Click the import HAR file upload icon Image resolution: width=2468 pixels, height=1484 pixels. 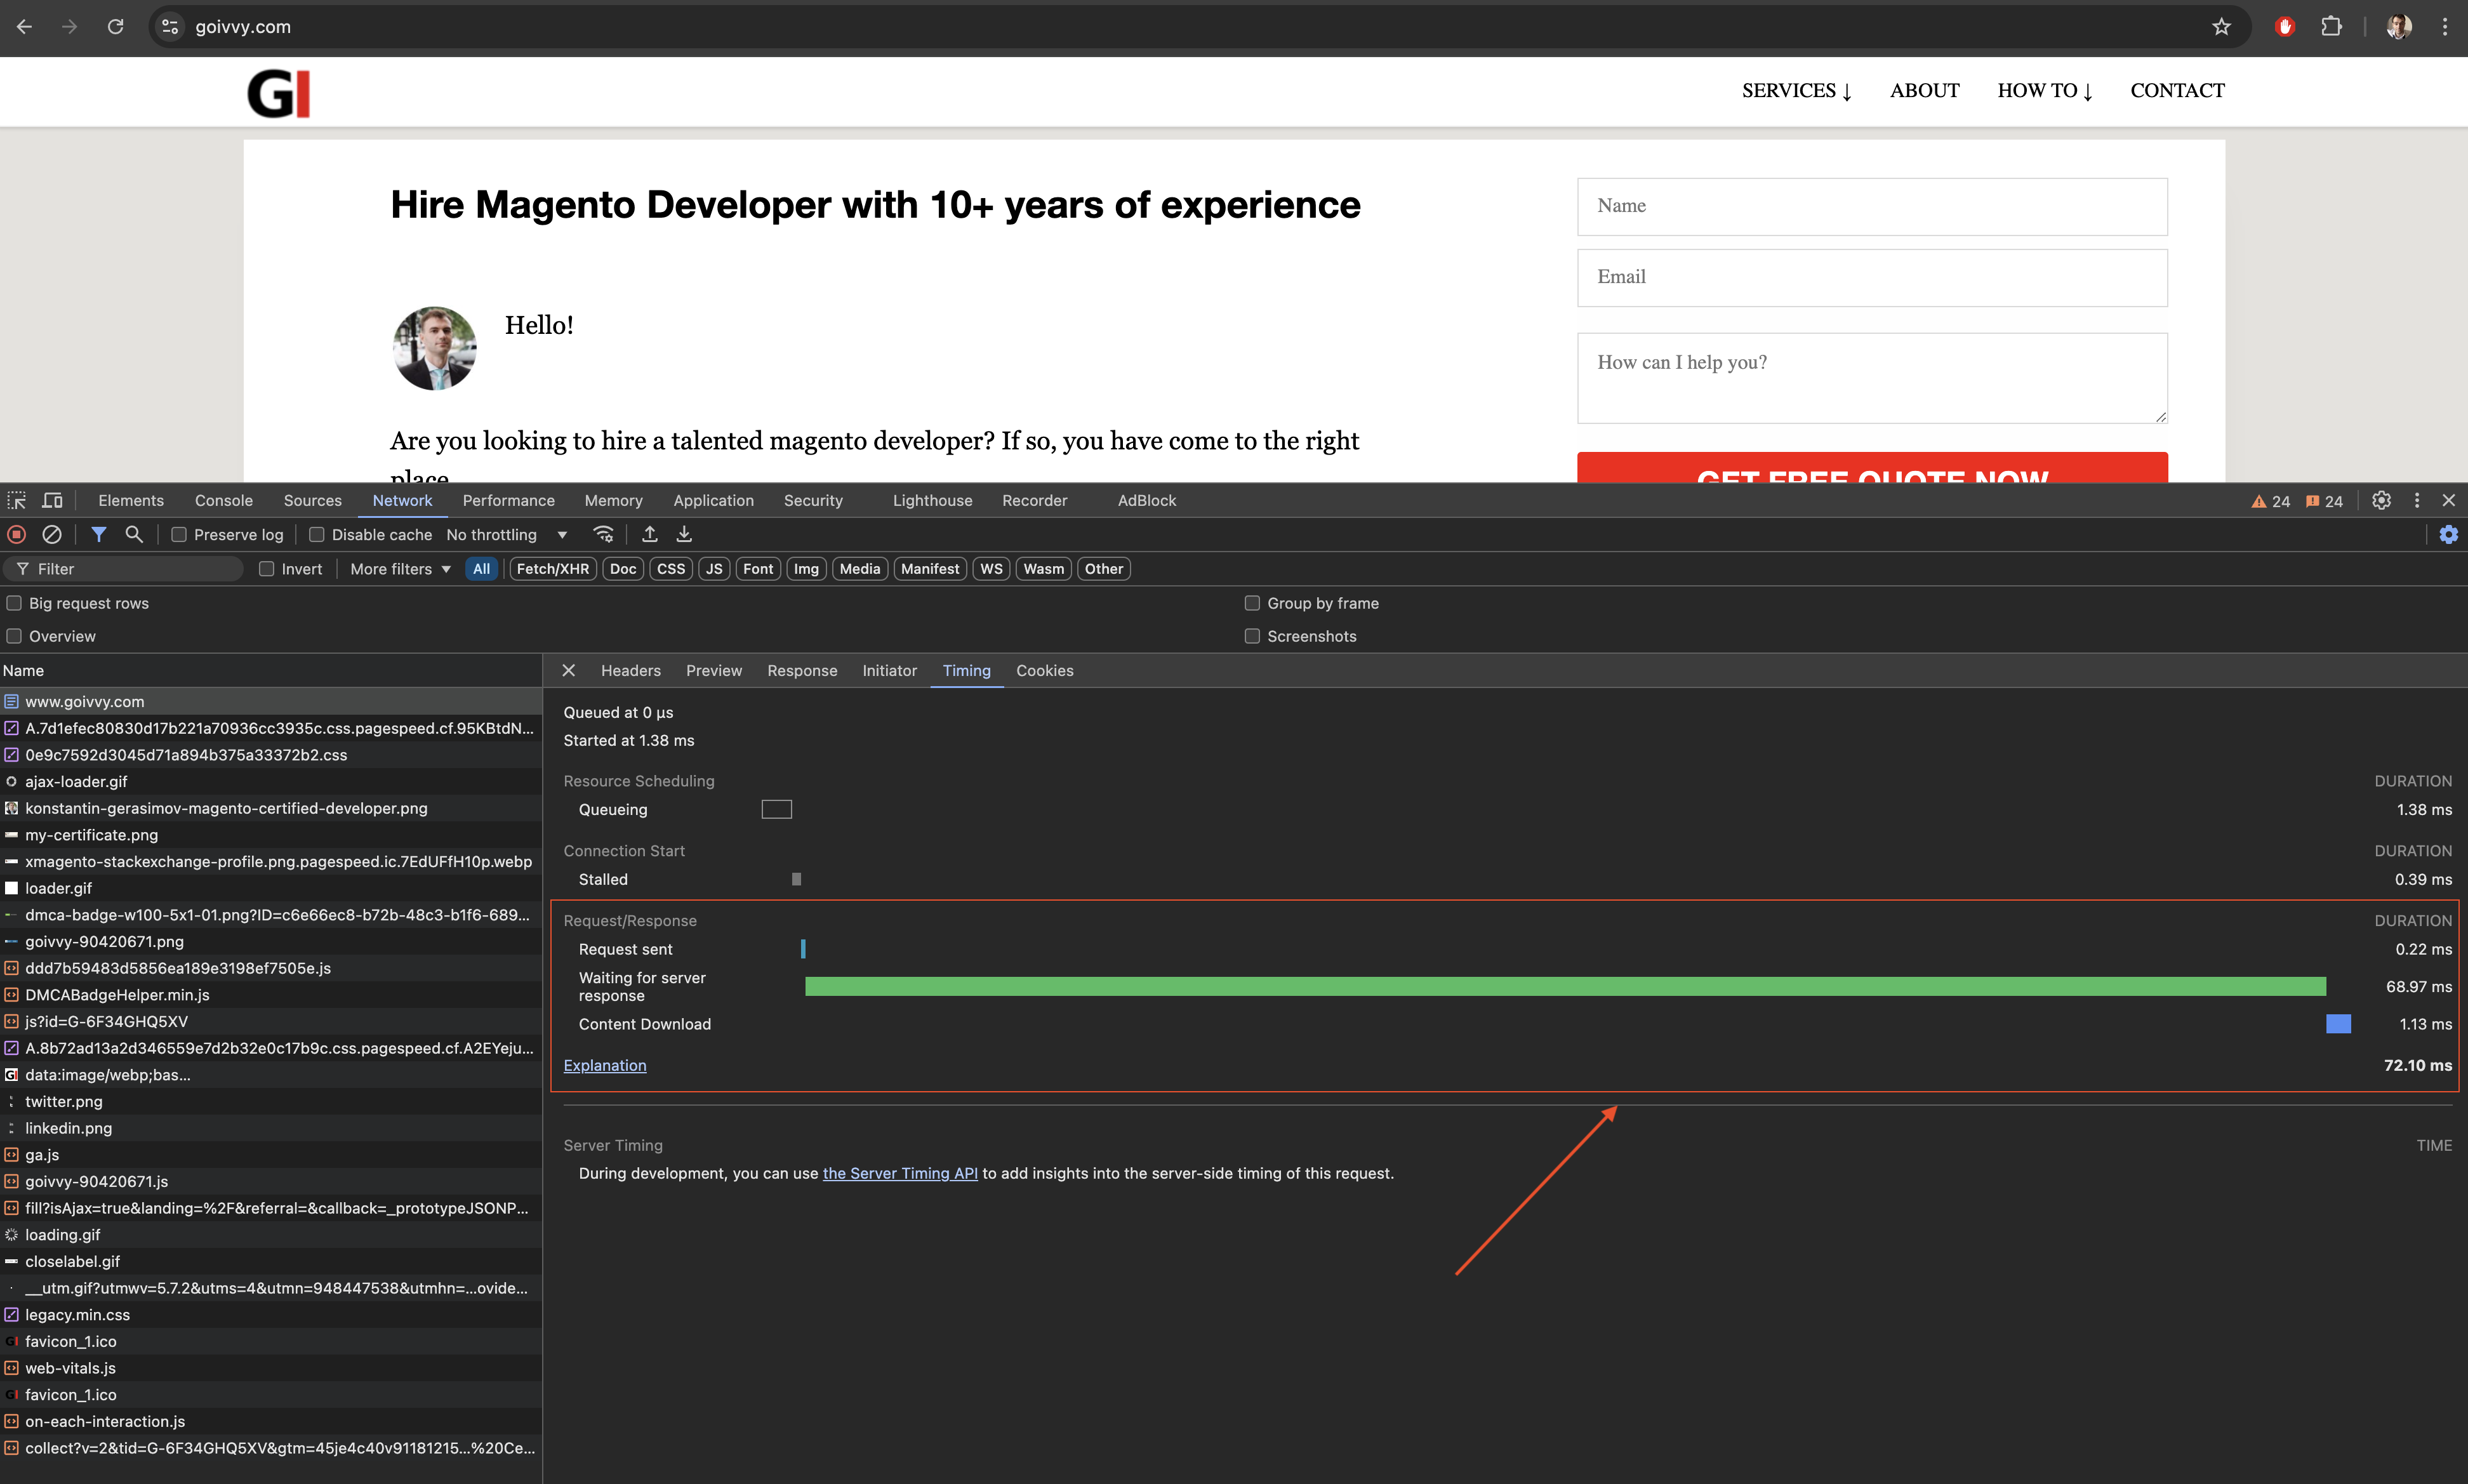pos(650,534)
